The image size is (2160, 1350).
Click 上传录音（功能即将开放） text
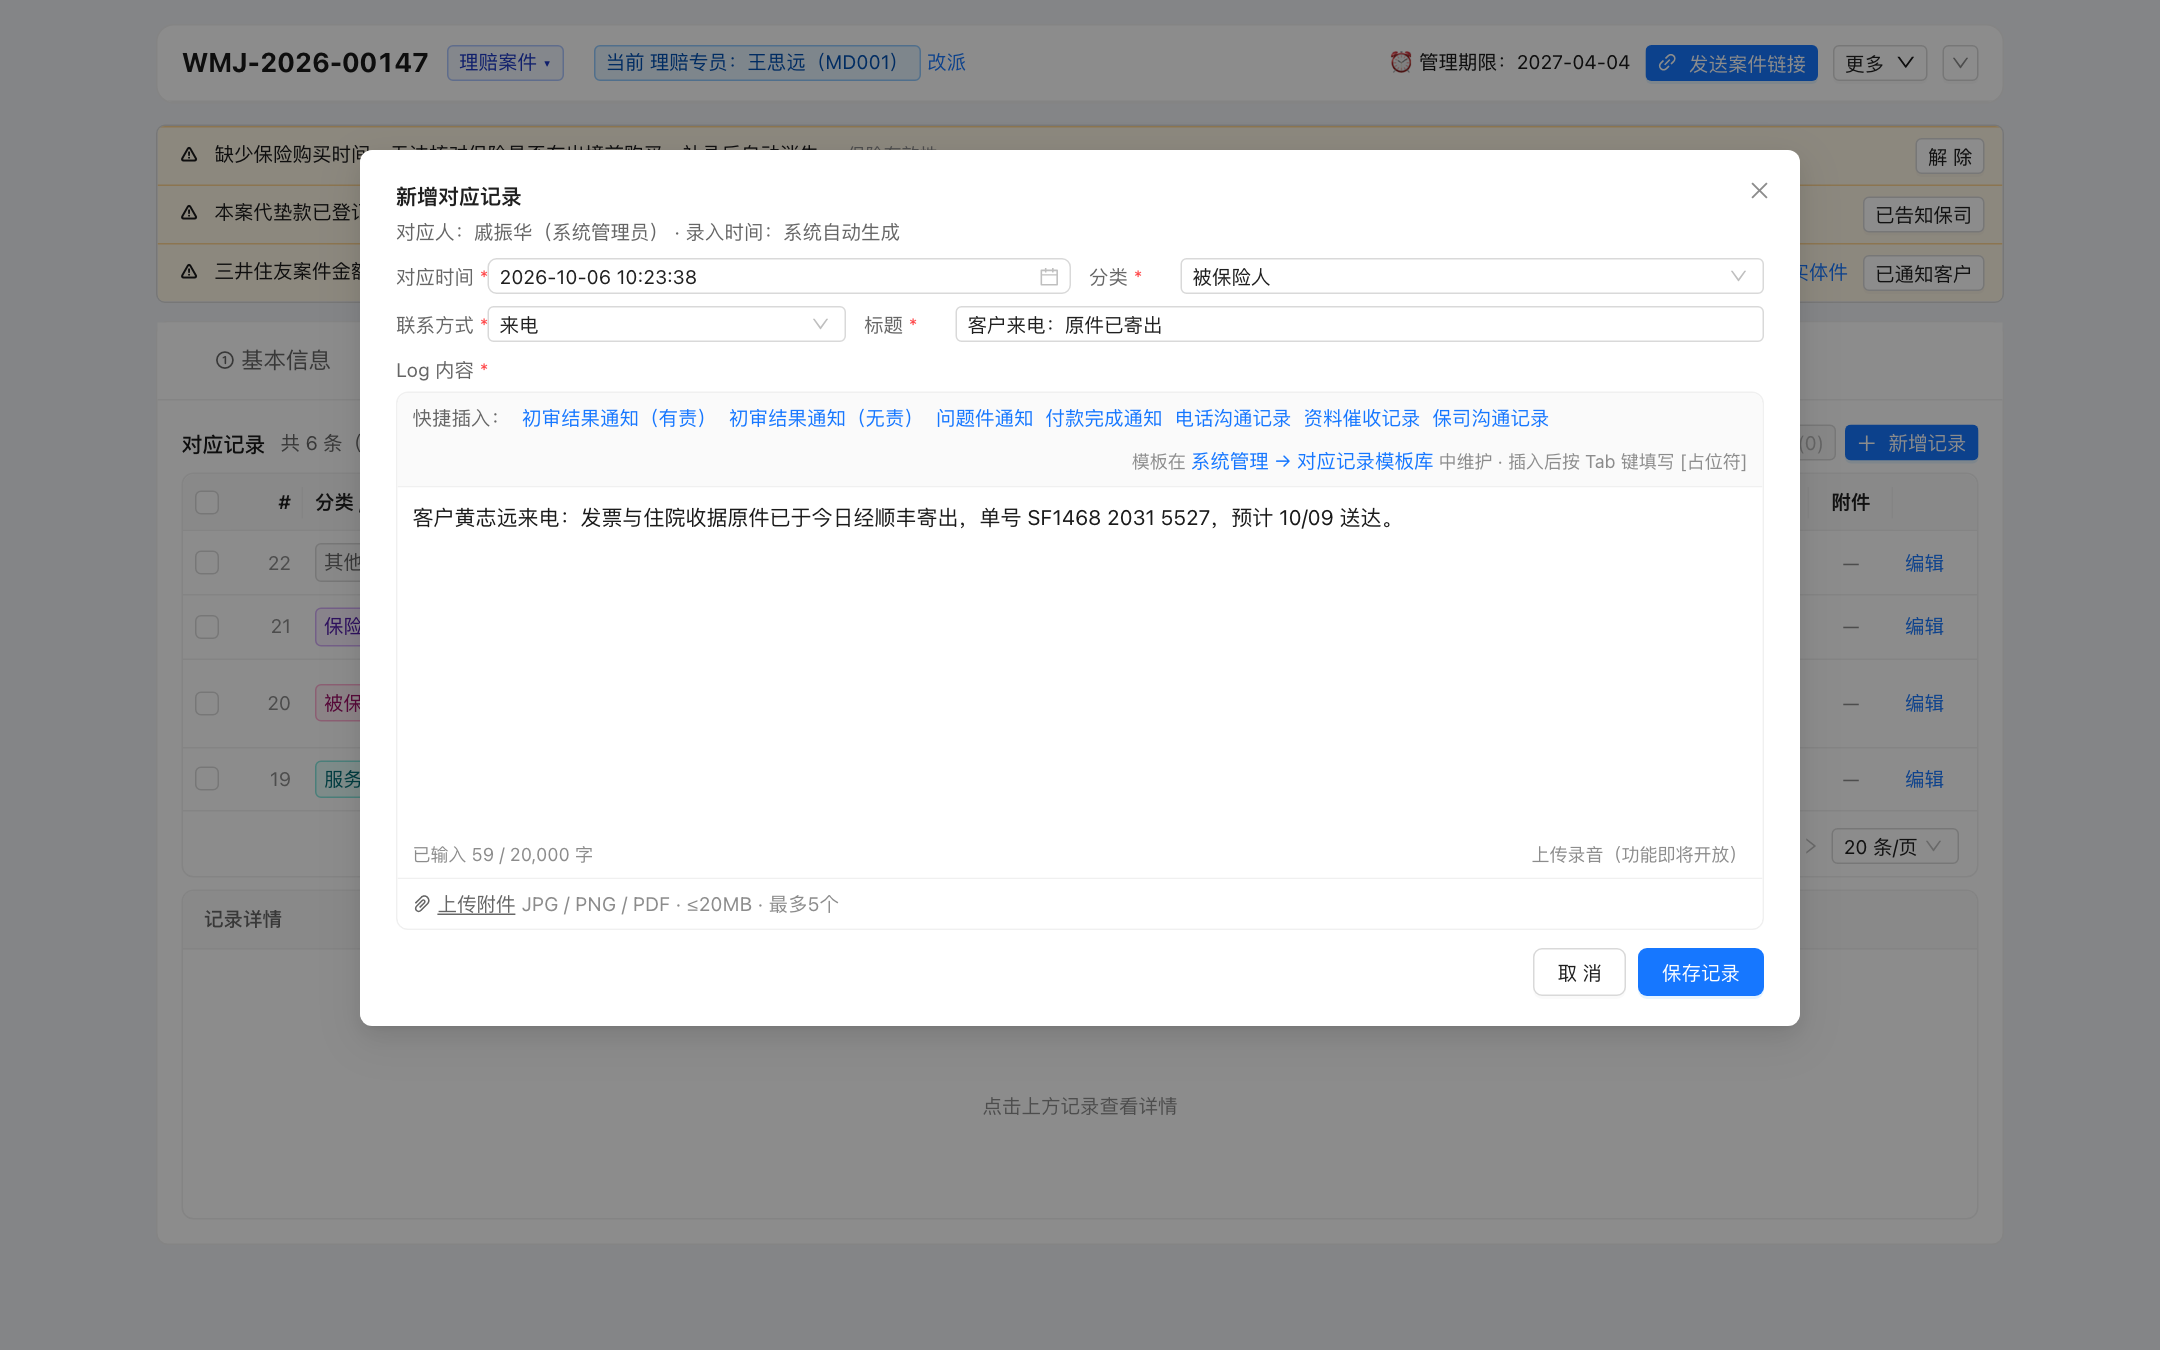click(x=1638, y=854)
